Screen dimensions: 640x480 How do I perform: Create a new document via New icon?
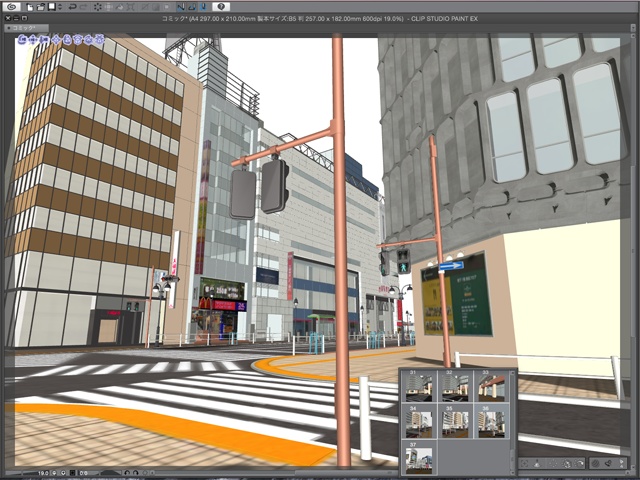click(30, 7)
